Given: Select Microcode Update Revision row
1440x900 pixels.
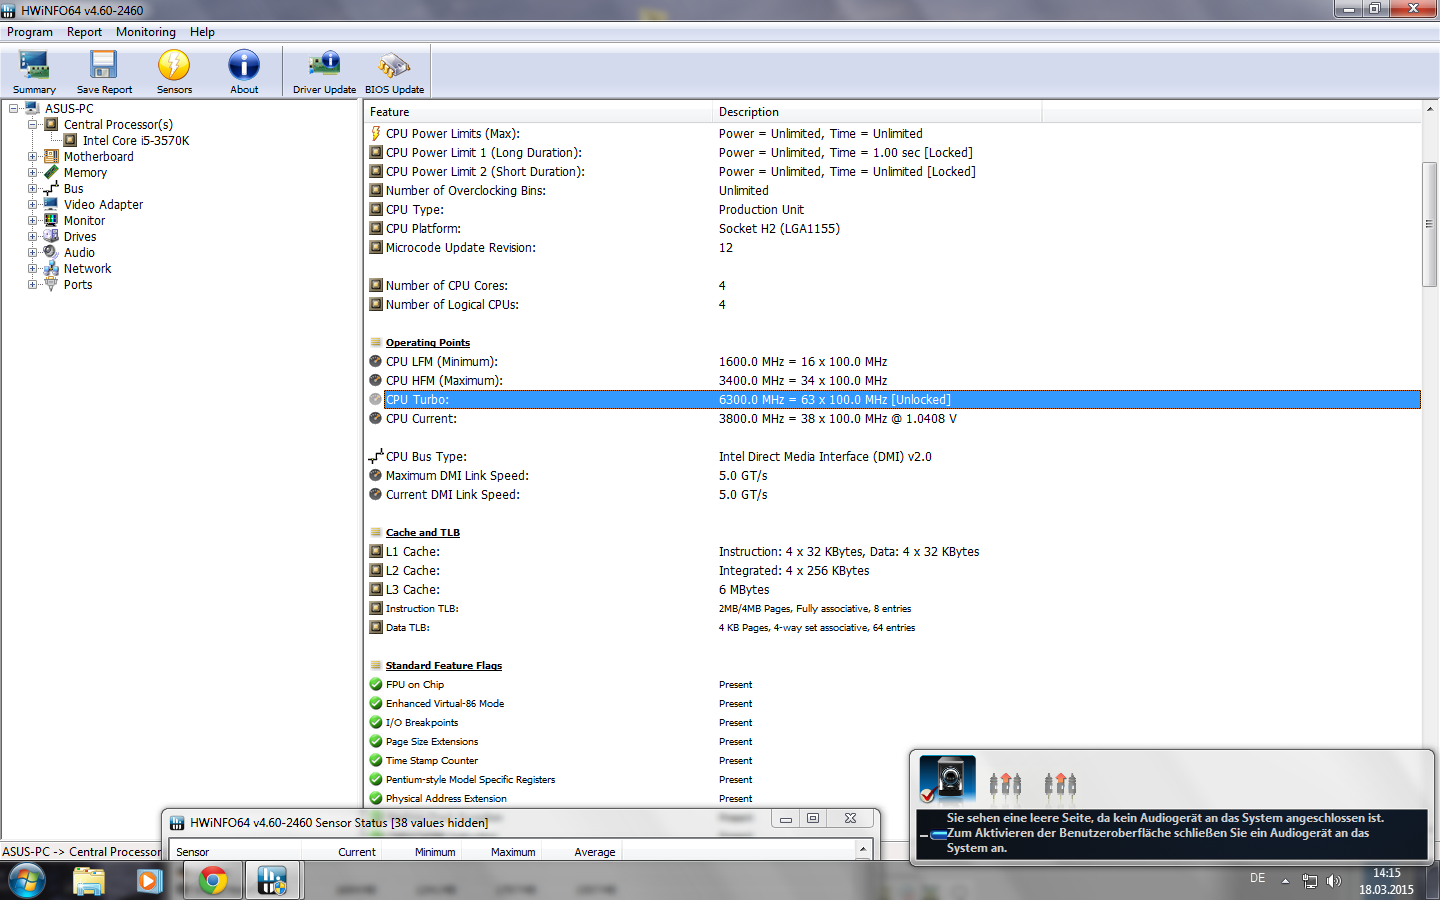Looking at the screenshot, I should point(893,248).
